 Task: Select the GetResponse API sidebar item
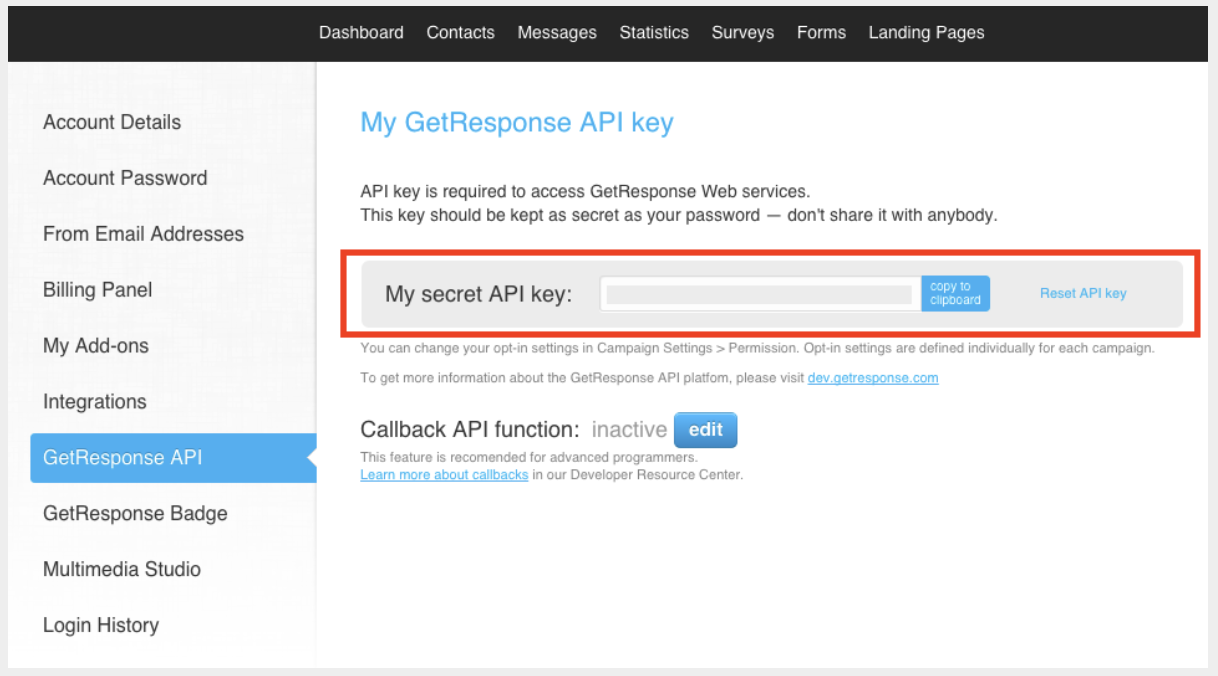[173, 458]
